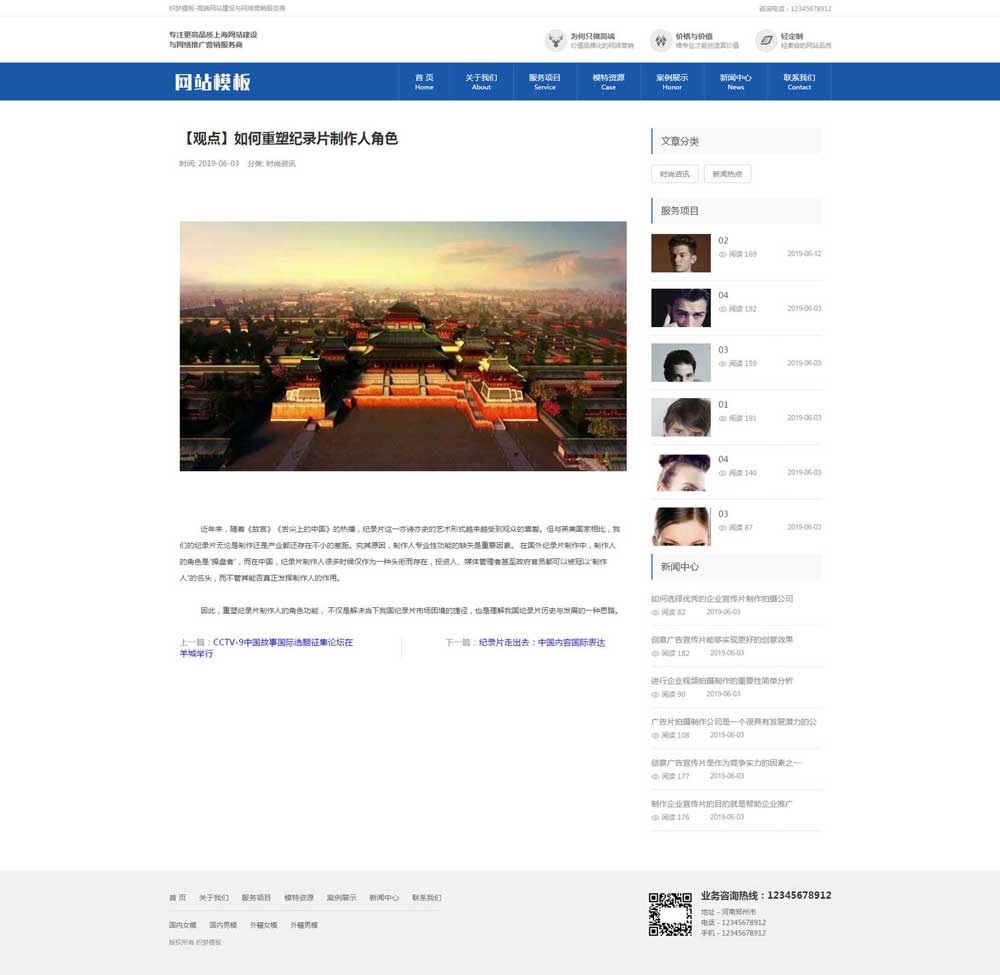Open next article 纪录片走出去 link

(541, 643)
